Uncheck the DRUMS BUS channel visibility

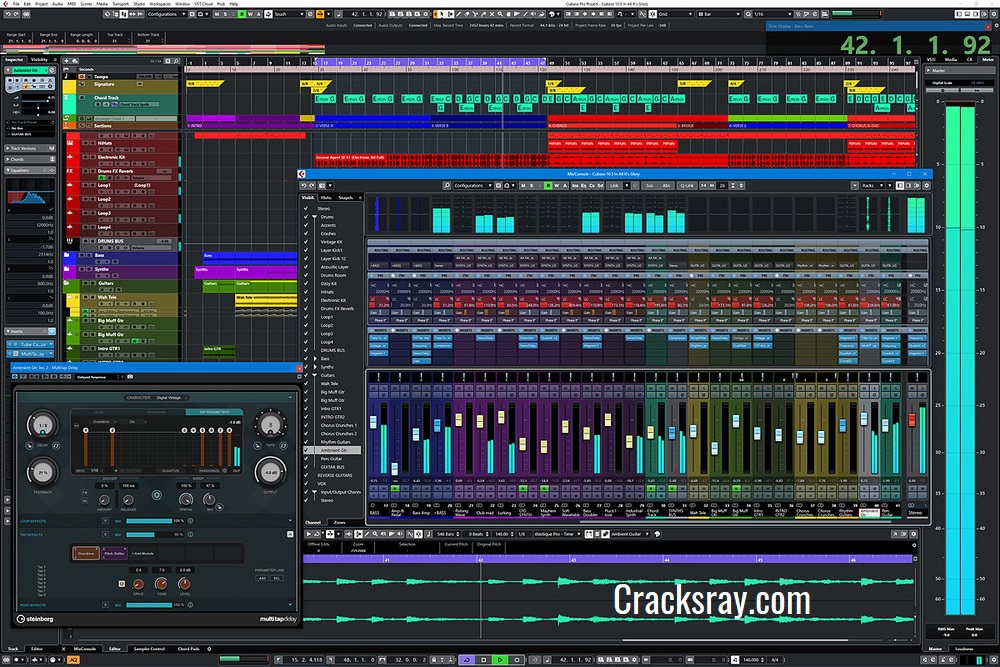pos(306,350)
